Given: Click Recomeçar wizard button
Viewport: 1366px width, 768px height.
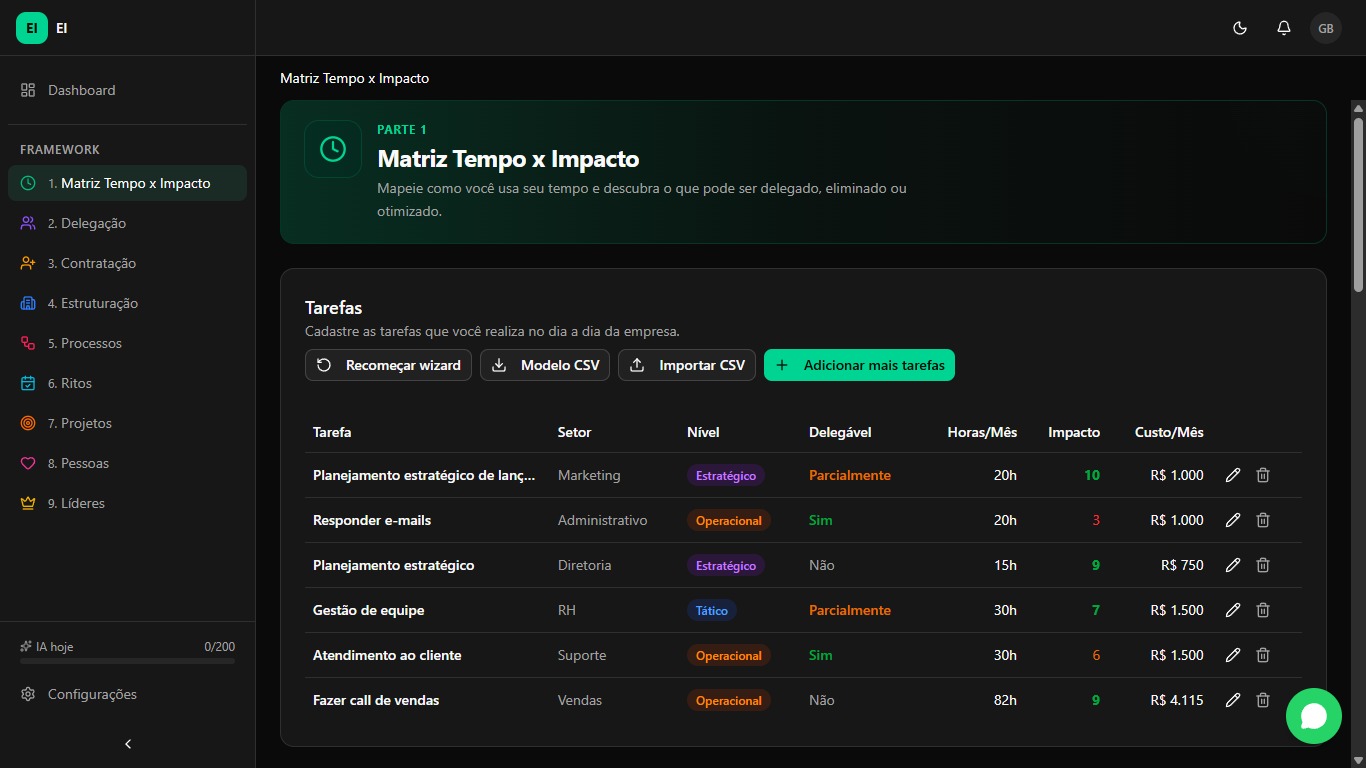Looking at the screenshot, I should [x=388, y=365].
